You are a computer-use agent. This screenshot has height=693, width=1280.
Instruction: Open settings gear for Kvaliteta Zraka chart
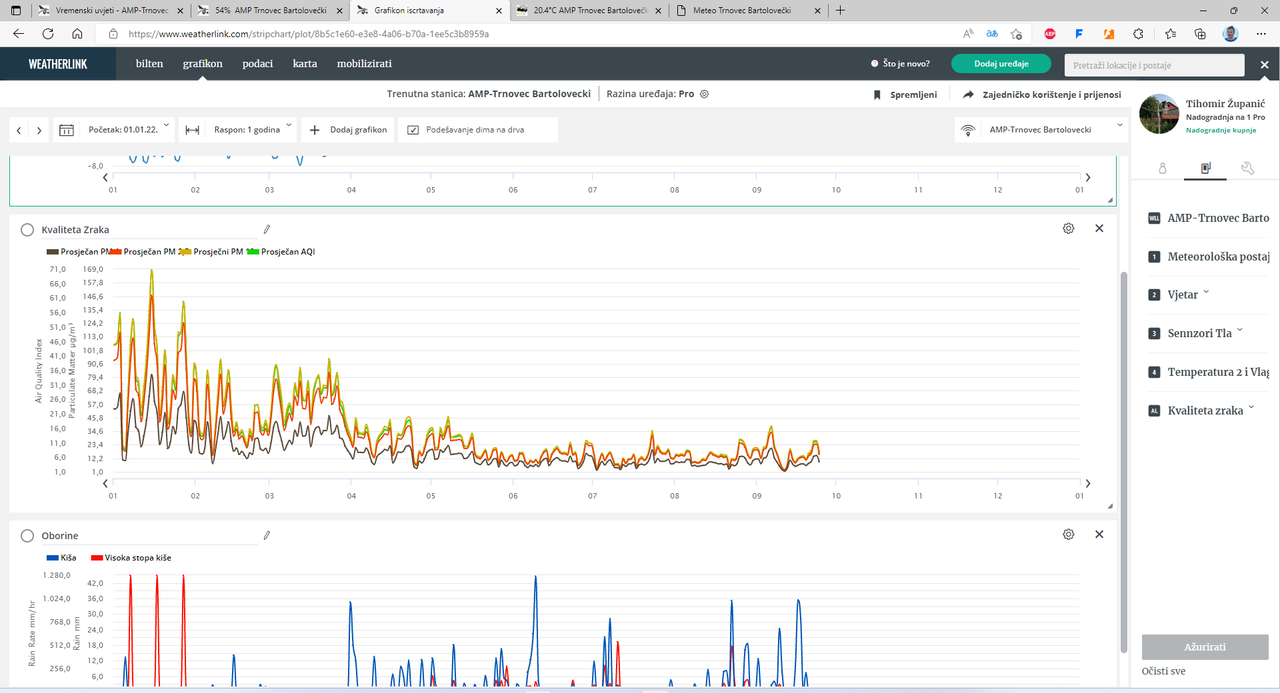click(1068, 228)
